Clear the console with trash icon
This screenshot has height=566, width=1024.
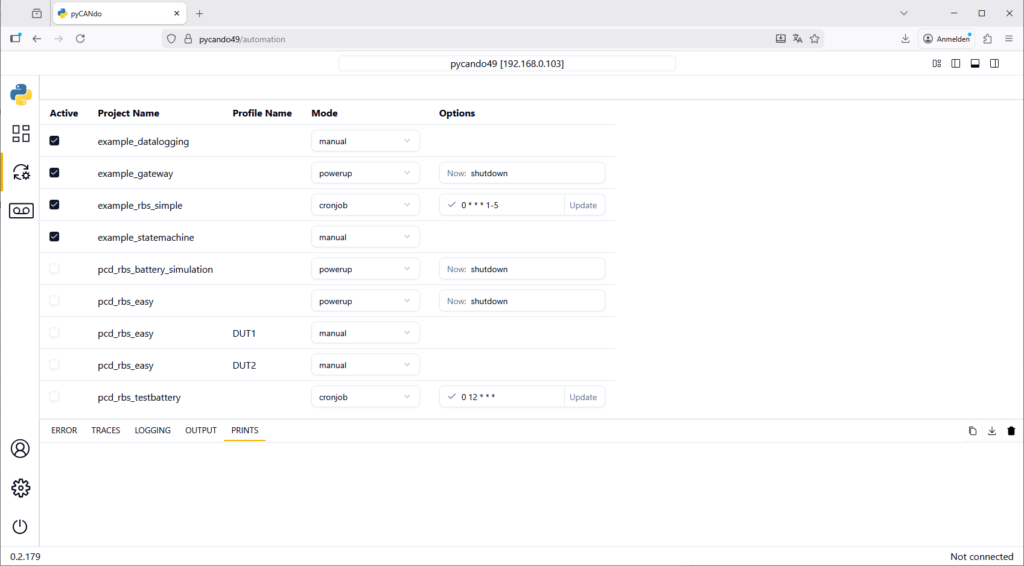pyautogui.click(x=1011, y=431)
